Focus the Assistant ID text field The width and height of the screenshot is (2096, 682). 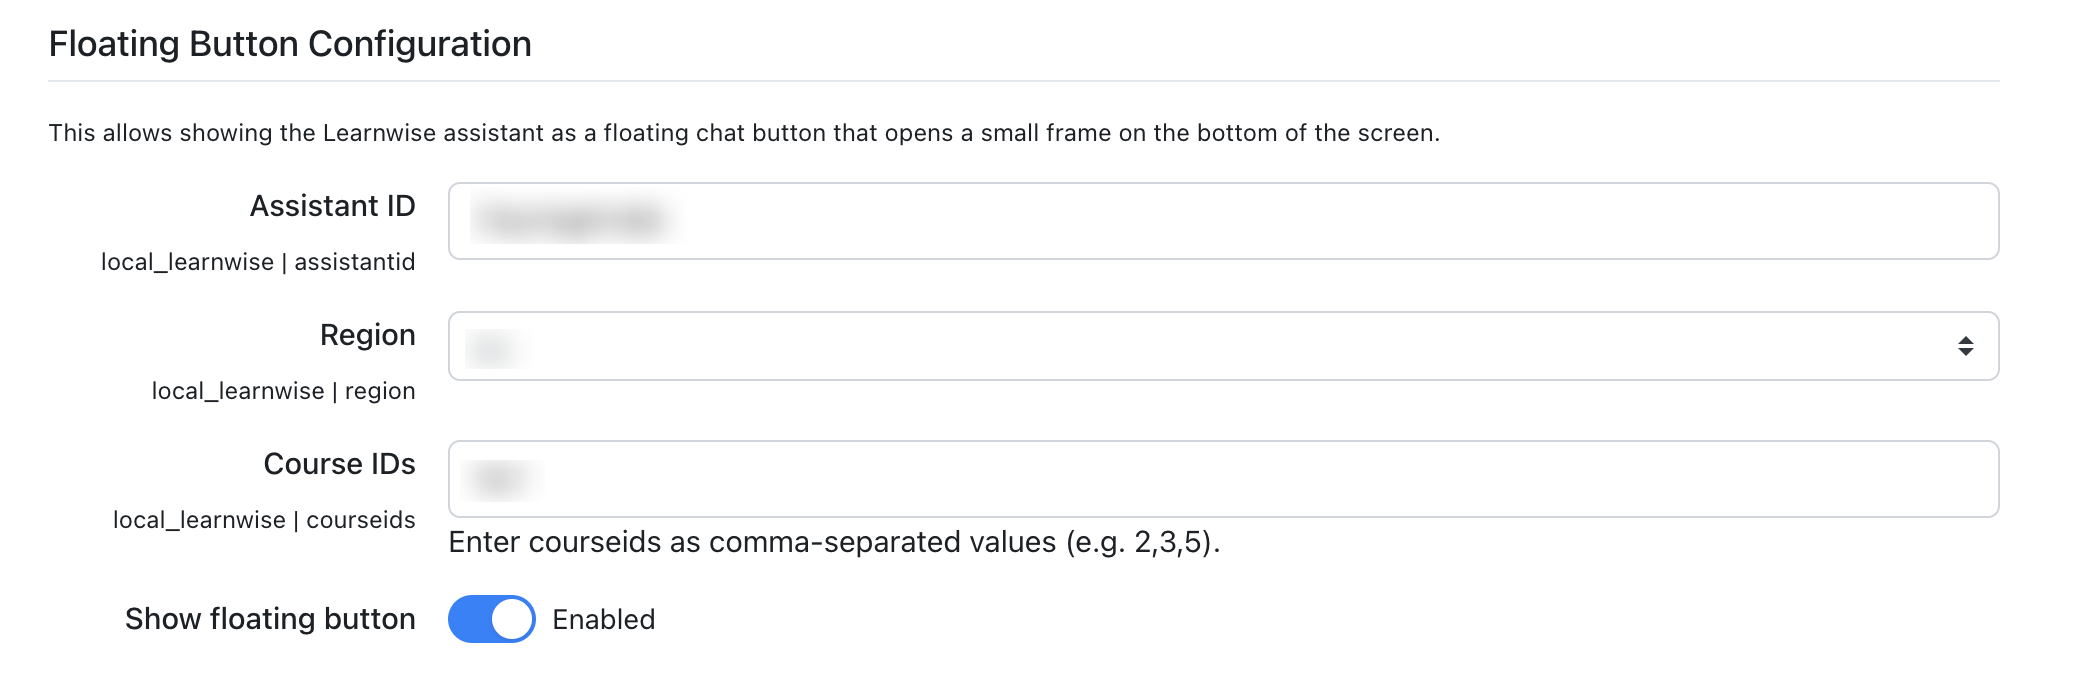click(x=1223, y=221)
